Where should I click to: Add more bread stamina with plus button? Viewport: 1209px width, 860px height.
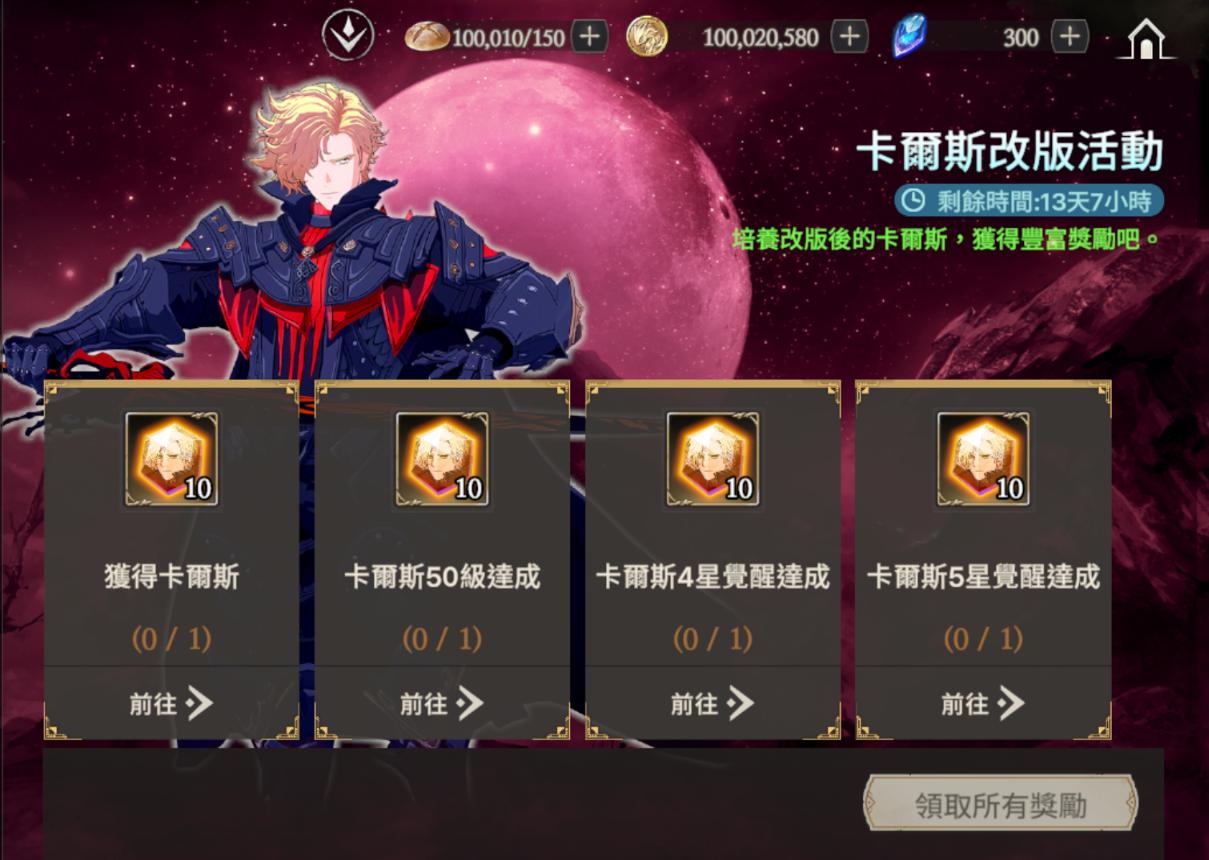coord(589,37)
